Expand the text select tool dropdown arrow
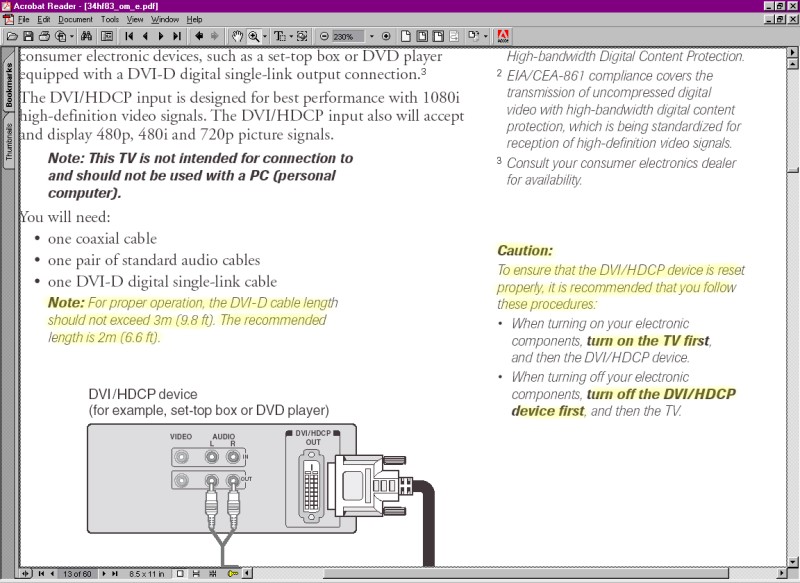Viewport: 800px width, 583px height. (x=291, y=36)
